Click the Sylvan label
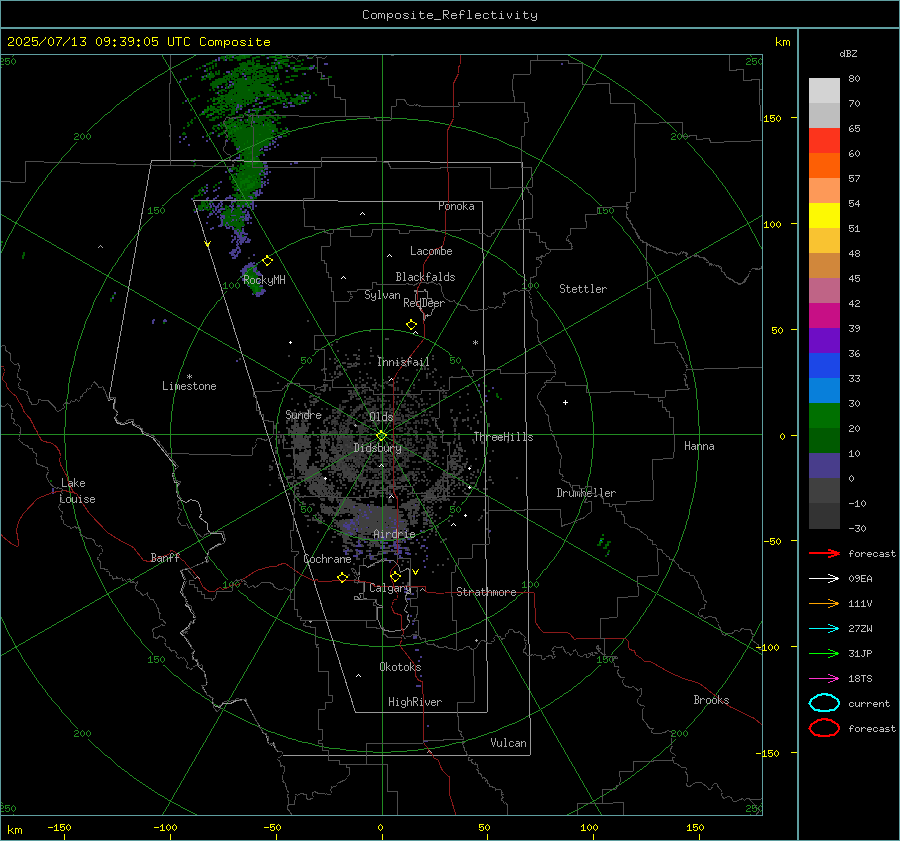The height and width of the screenshot is (841, 900). pyautogui.click(x=382, y=295)
